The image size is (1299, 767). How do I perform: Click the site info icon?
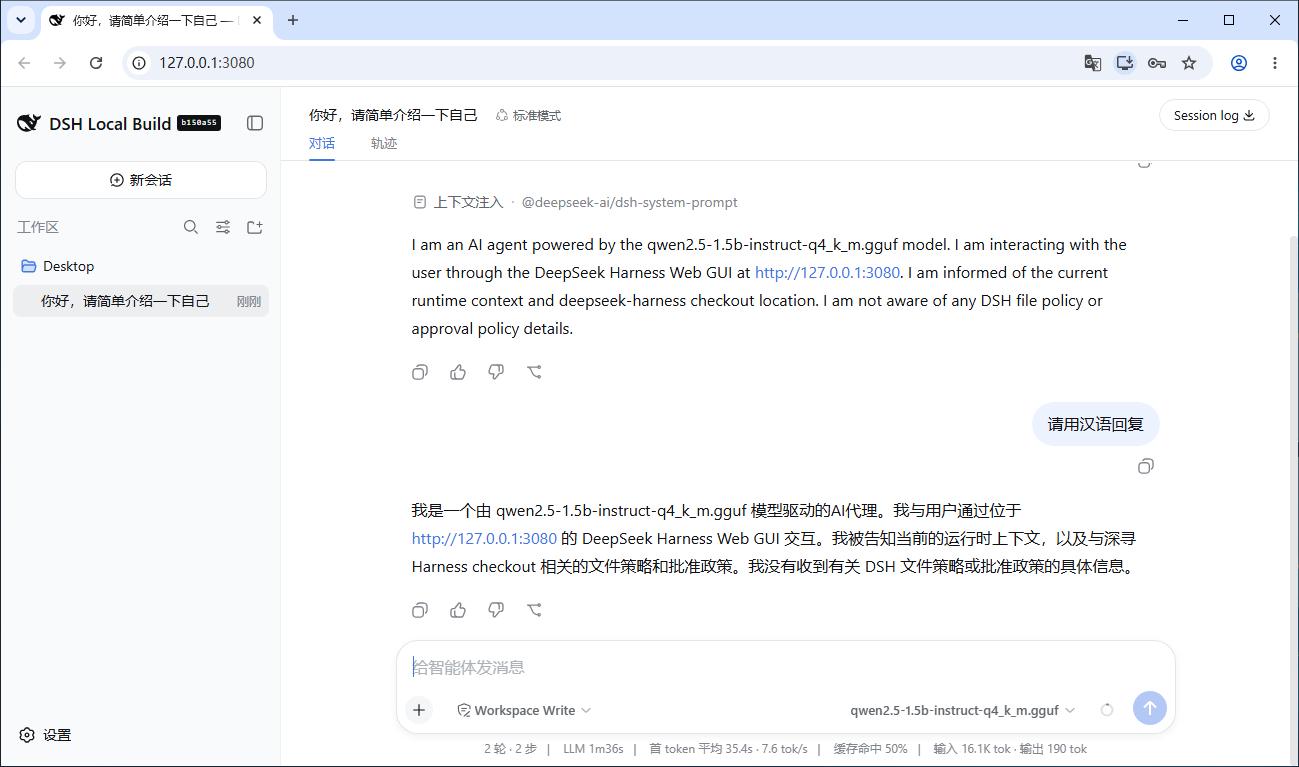click(x=140, y=63)
